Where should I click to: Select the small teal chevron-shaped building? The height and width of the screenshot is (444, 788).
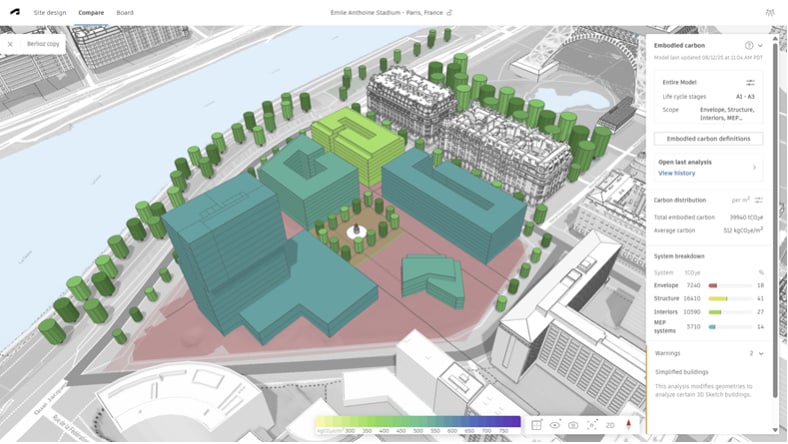pos(433,280)
